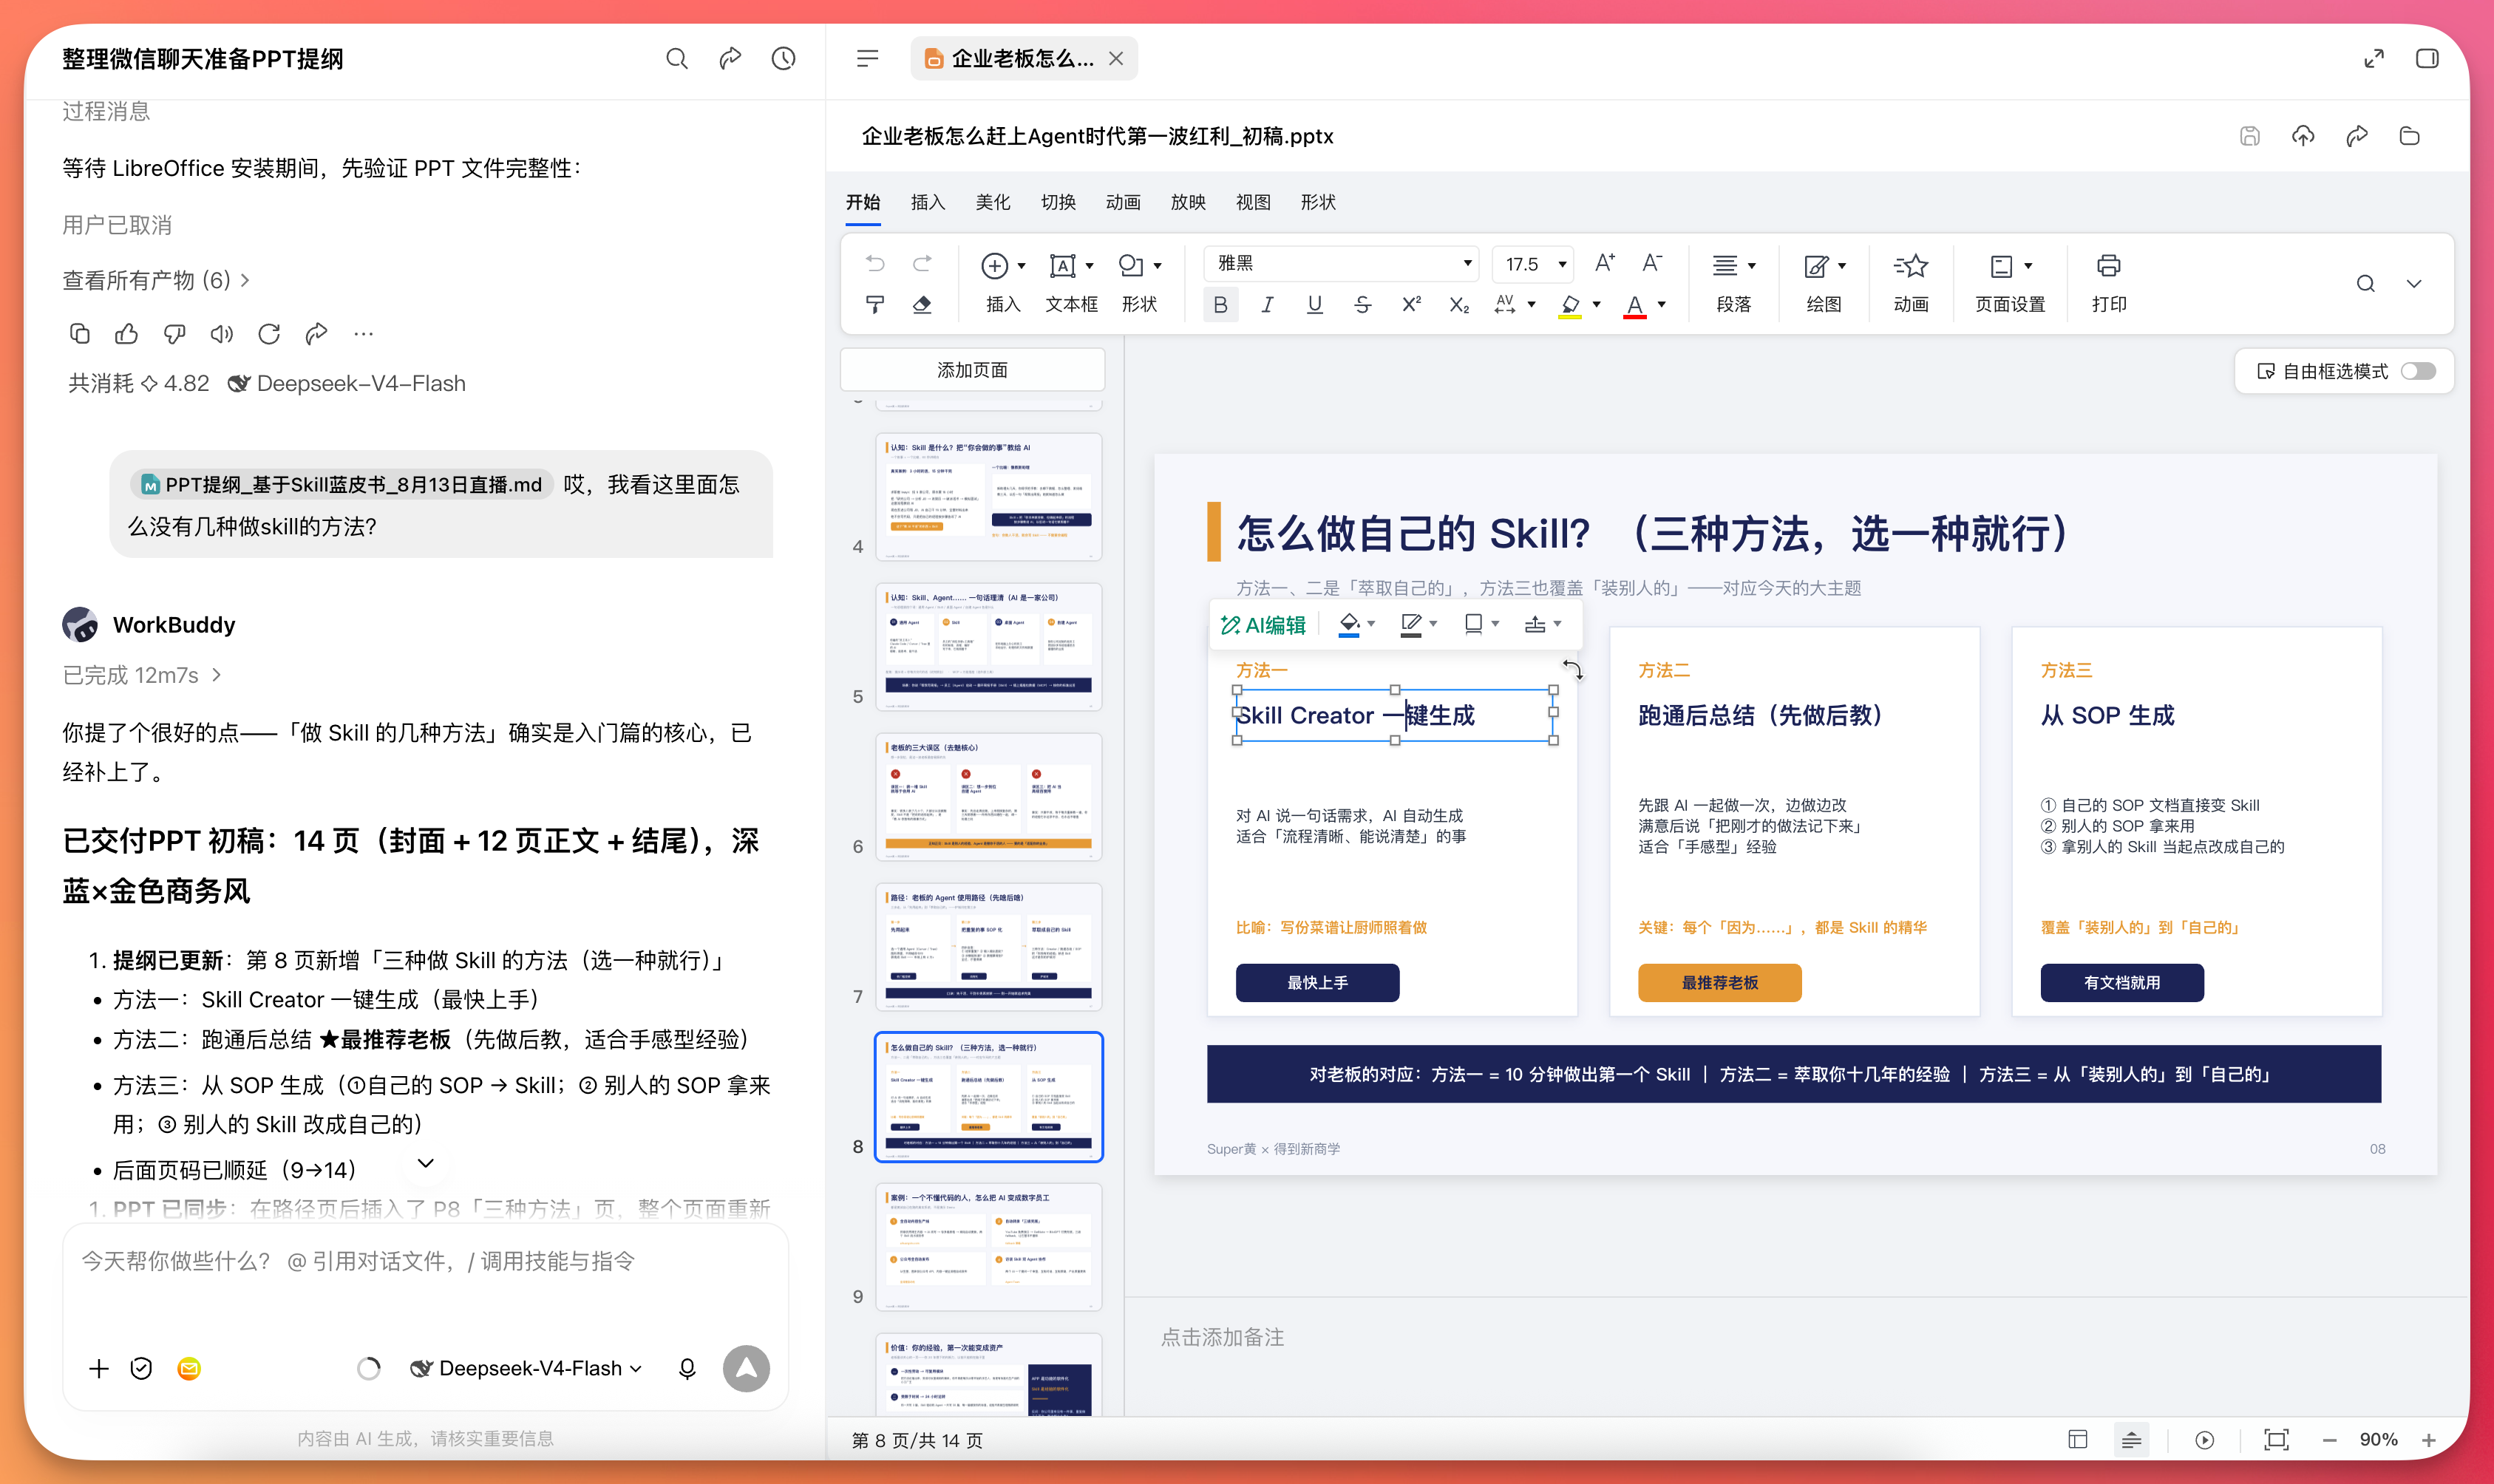Viewport: 2494px width, 1484px height.
Task: Switch to the 插入 ribbon tab
Action: click(x=927, y=202)
